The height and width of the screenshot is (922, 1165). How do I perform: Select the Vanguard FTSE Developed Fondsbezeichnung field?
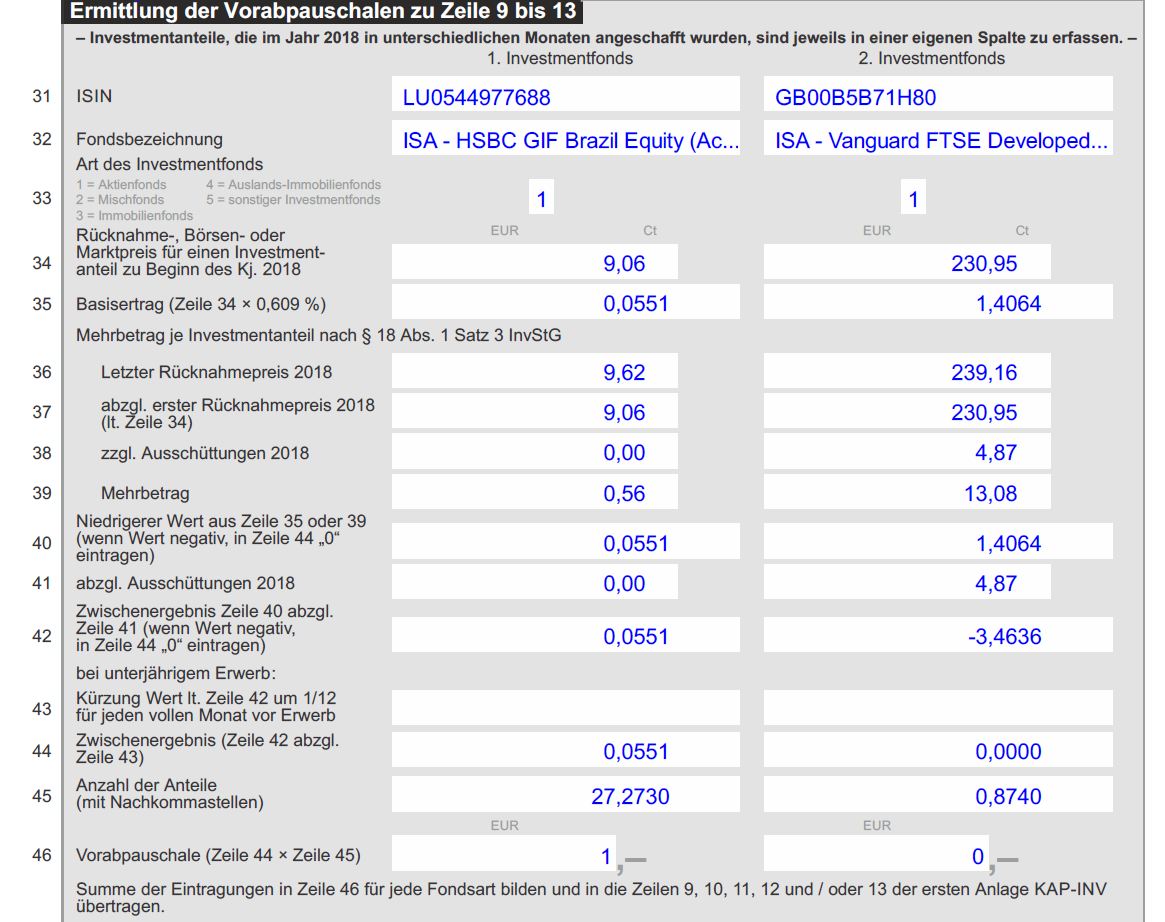pyautogui.click(x=937, y=141)
